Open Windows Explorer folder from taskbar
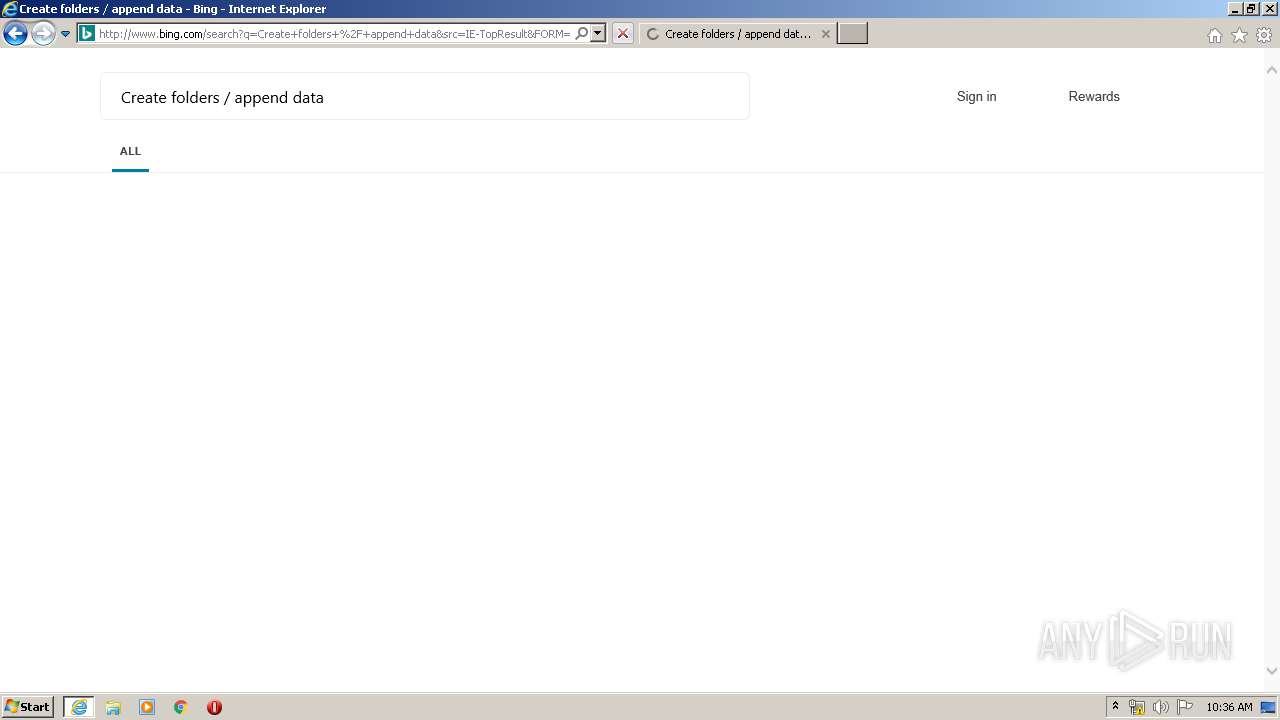Viewport: 1280px width, 720px height. 113,707
